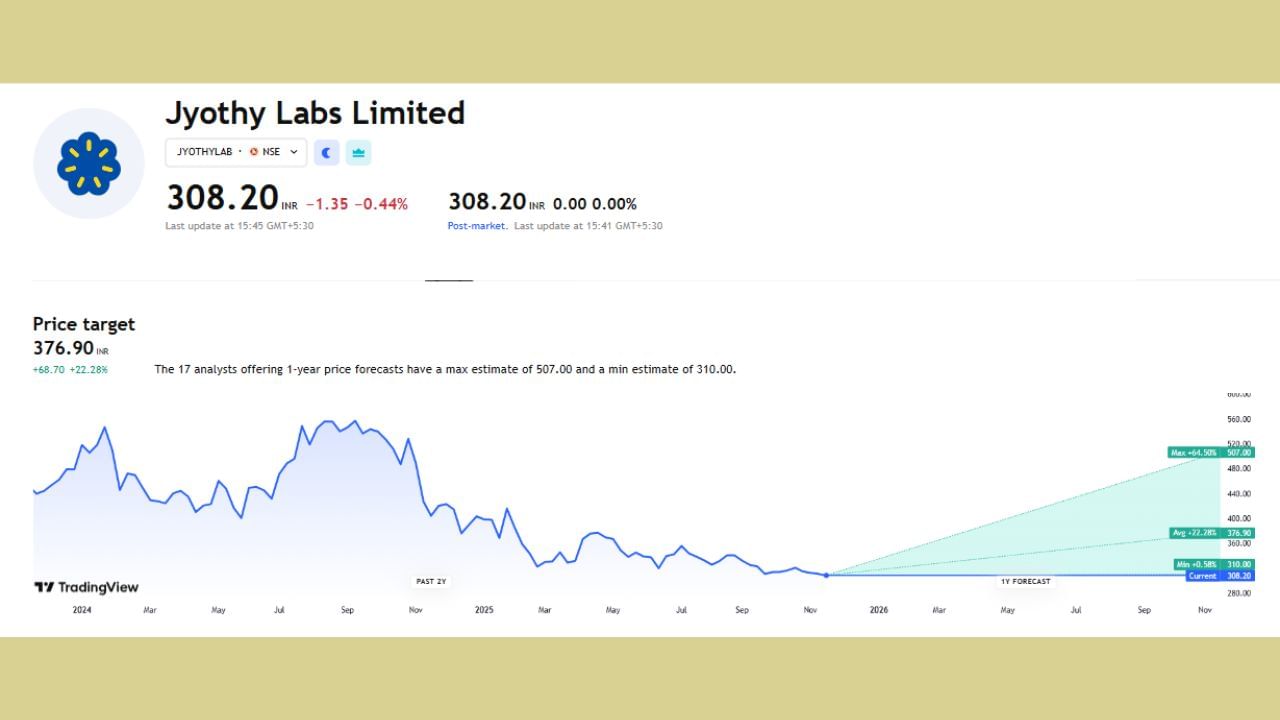Image resolution: width=1280 pixels, height=720 pixels.
Task: Click the Max +64.50% forecast label
Action: 1194,453
